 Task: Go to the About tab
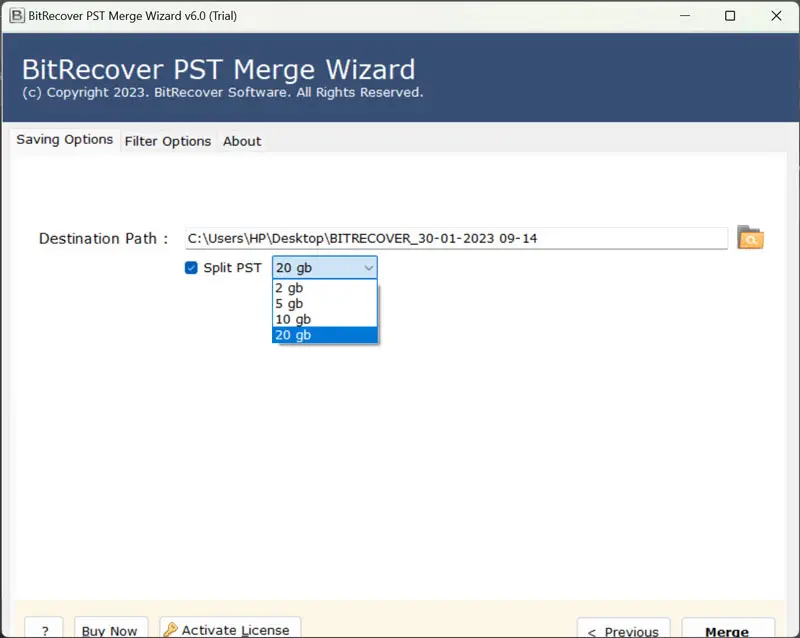(242, 141)
